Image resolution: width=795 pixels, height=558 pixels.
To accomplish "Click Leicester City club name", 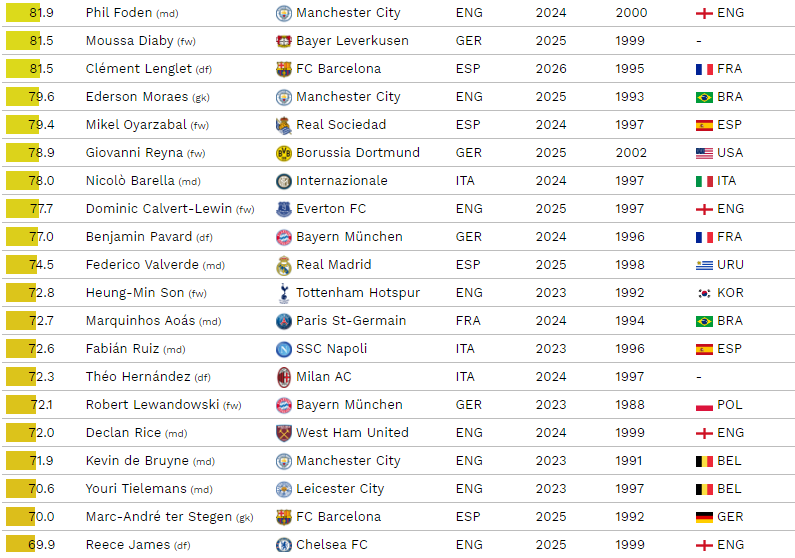I will [340, 489].
